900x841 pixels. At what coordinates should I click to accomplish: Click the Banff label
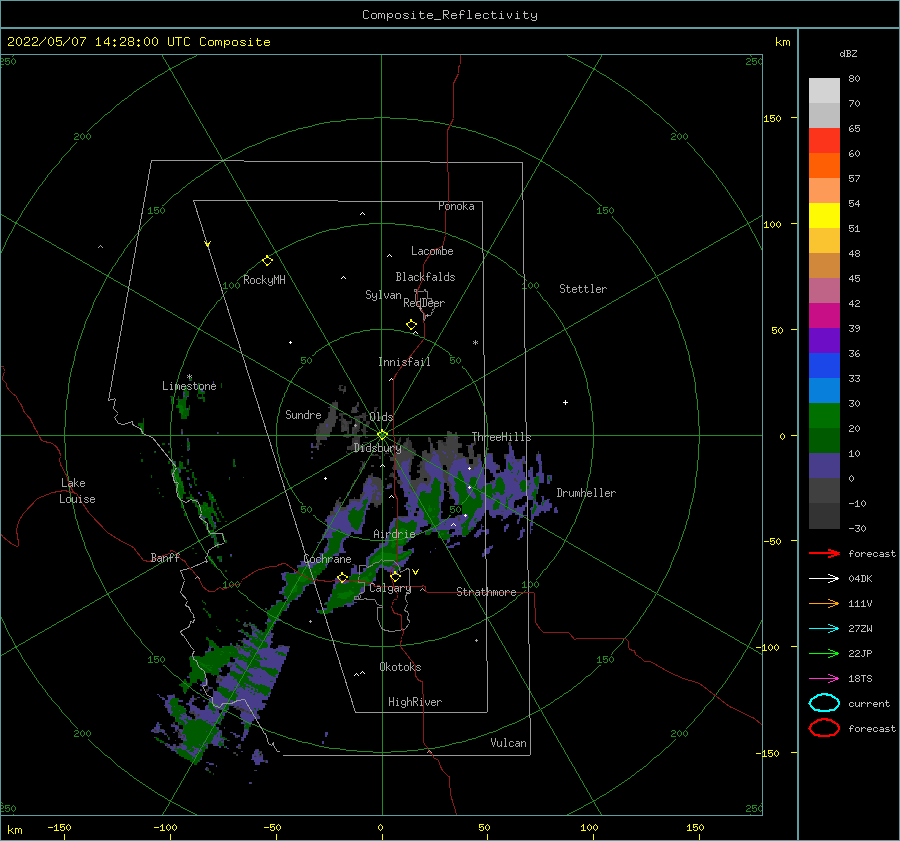pyautogui.click(x=165, y=558)
